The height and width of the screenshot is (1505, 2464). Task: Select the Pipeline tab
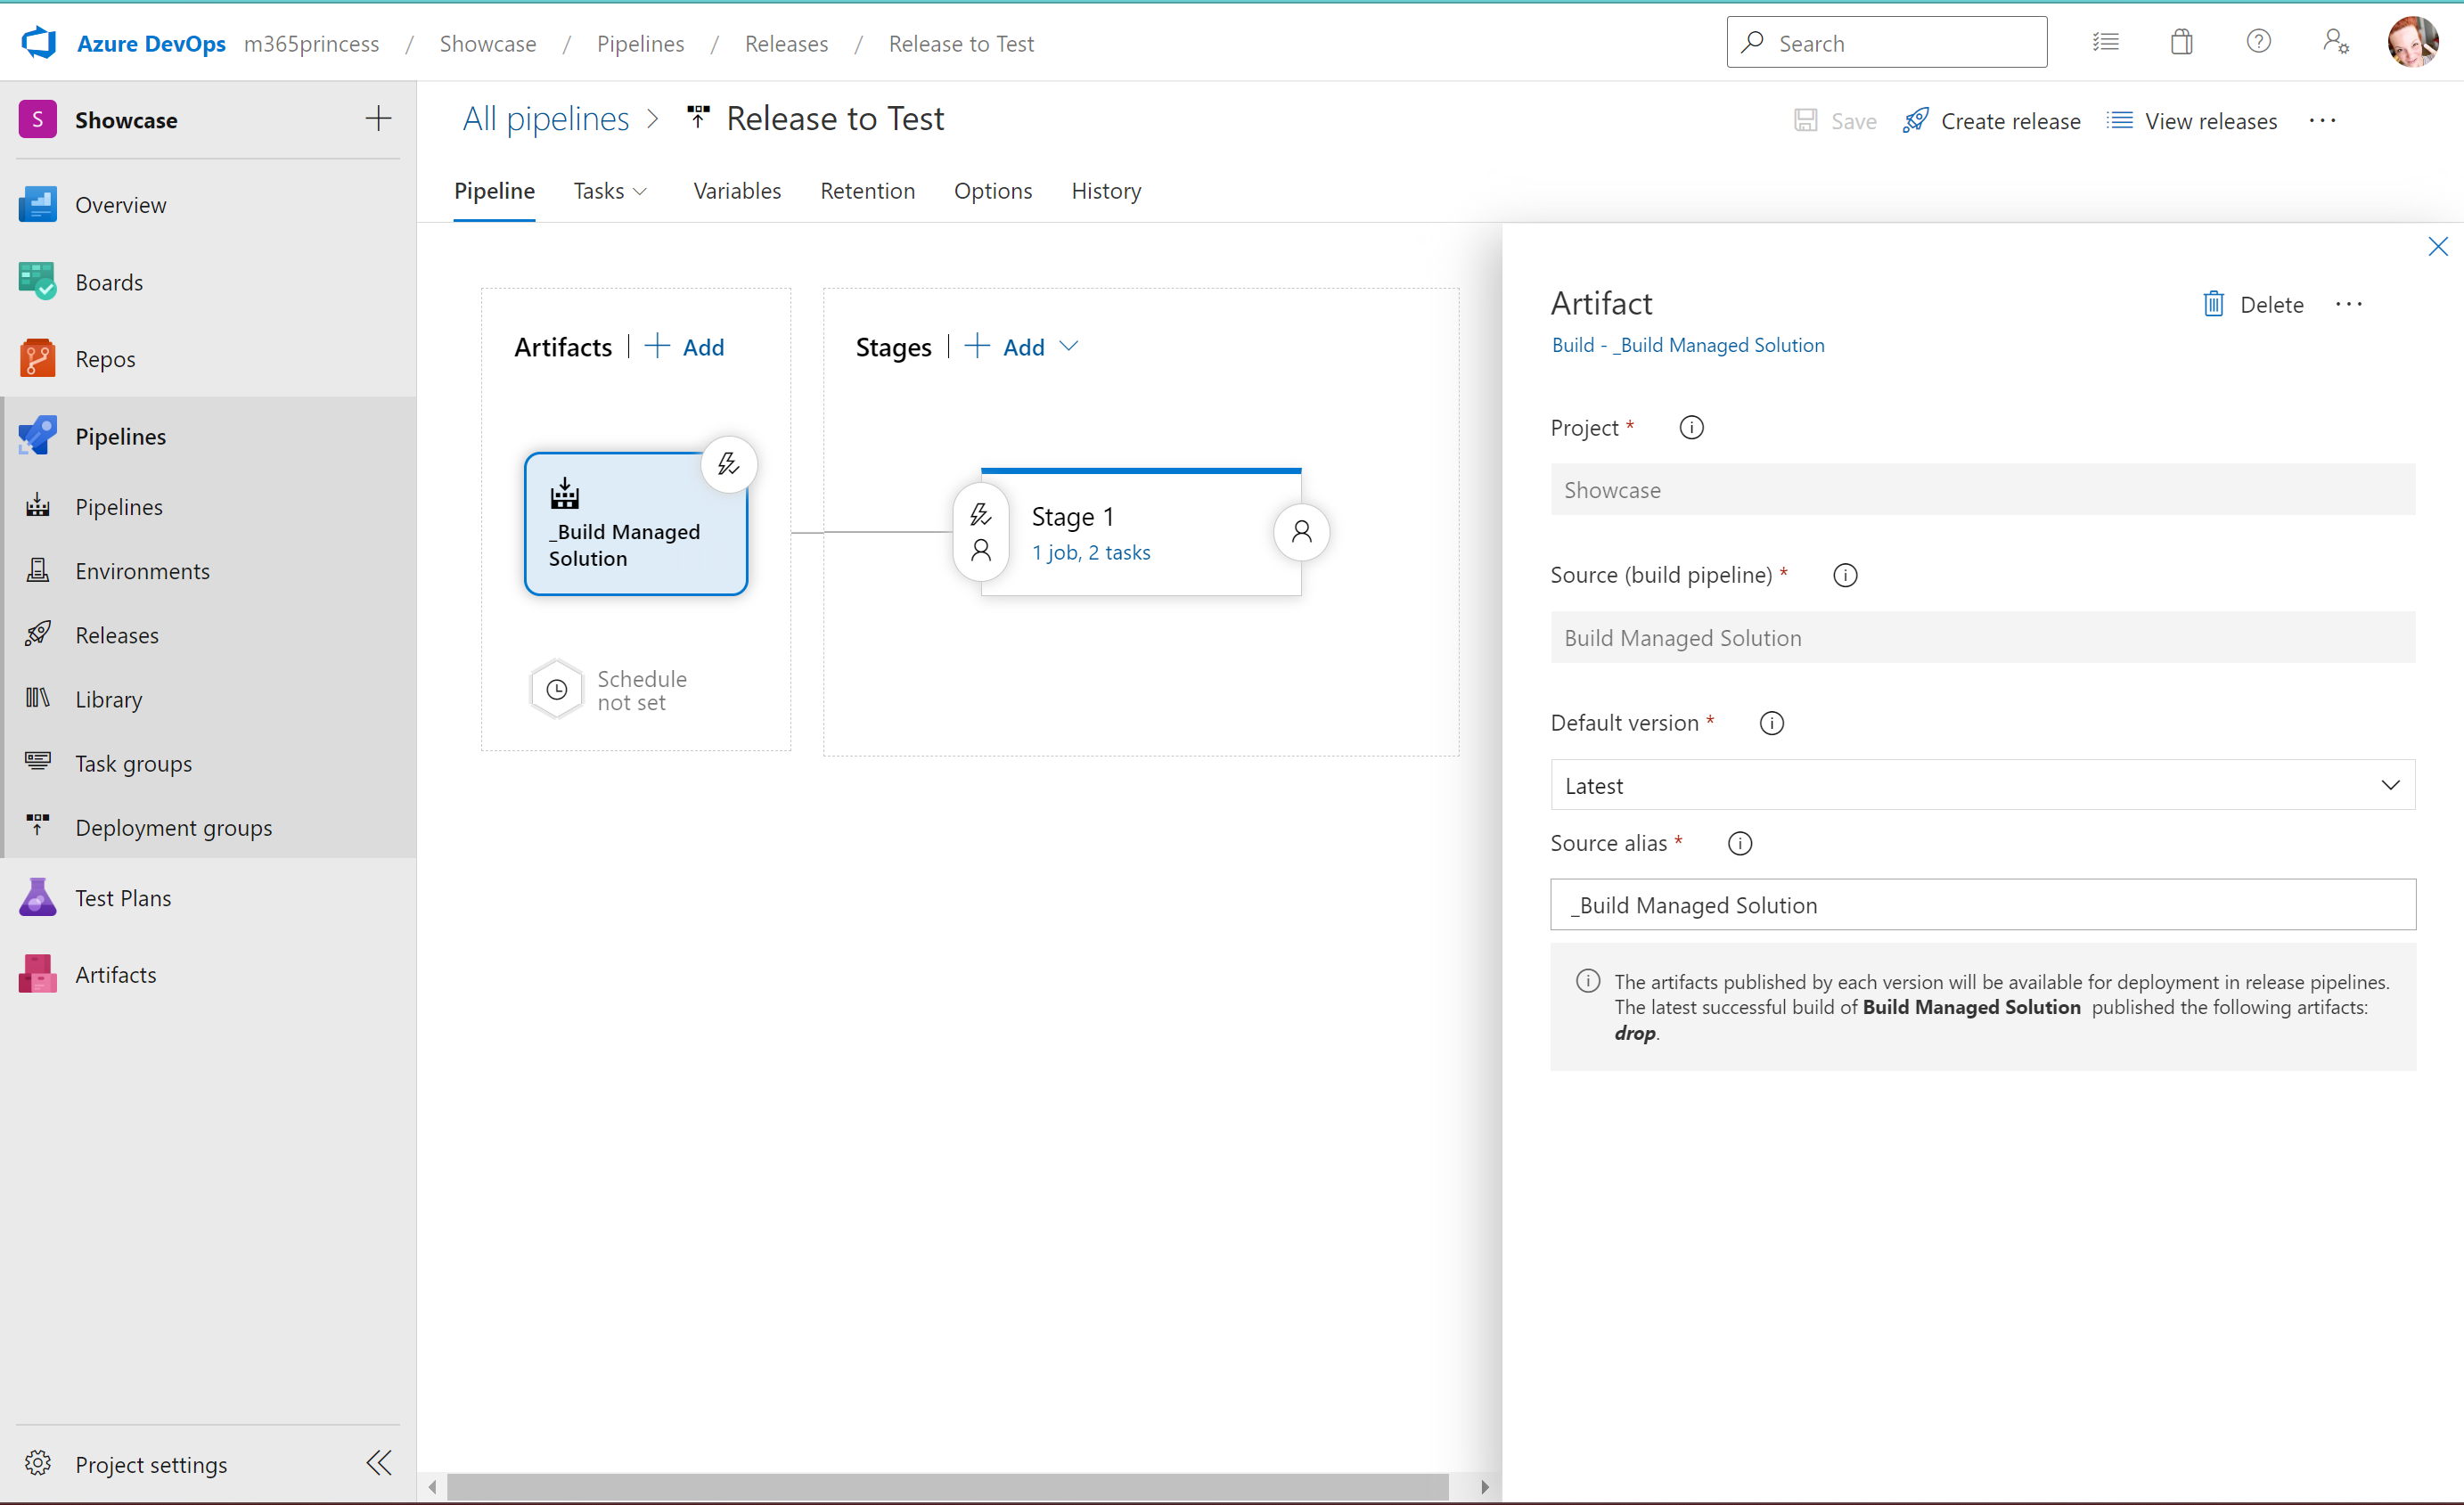click(494, 191)
